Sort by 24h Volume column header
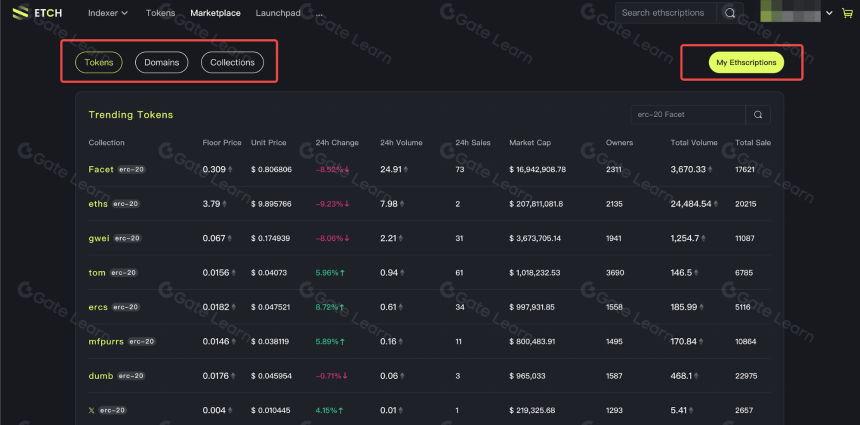The image size is (860, 425). (x=401, y=143)
